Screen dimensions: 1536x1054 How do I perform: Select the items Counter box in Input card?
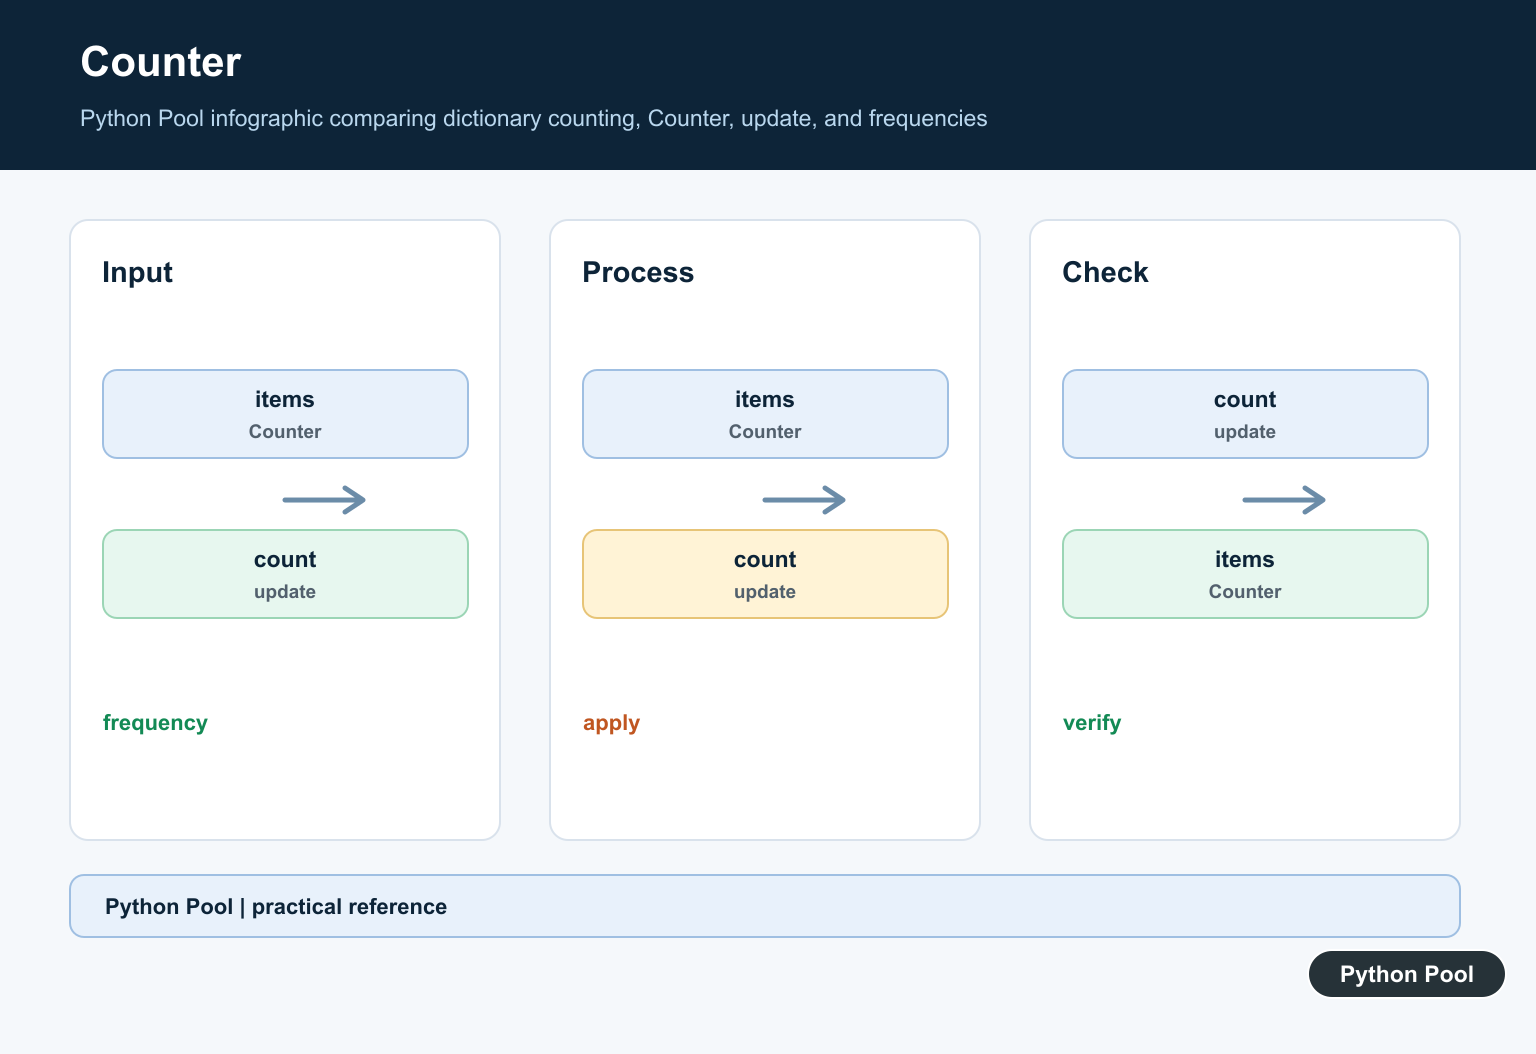pyautogui.click(x=285, y=414)
